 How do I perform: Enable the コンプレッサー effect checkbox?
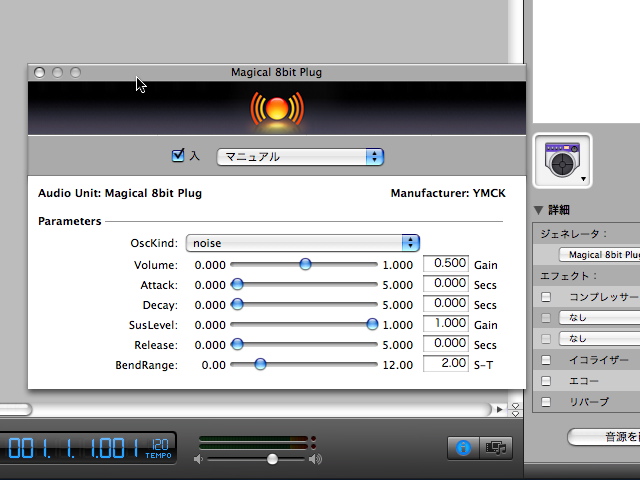click(546, 297)
